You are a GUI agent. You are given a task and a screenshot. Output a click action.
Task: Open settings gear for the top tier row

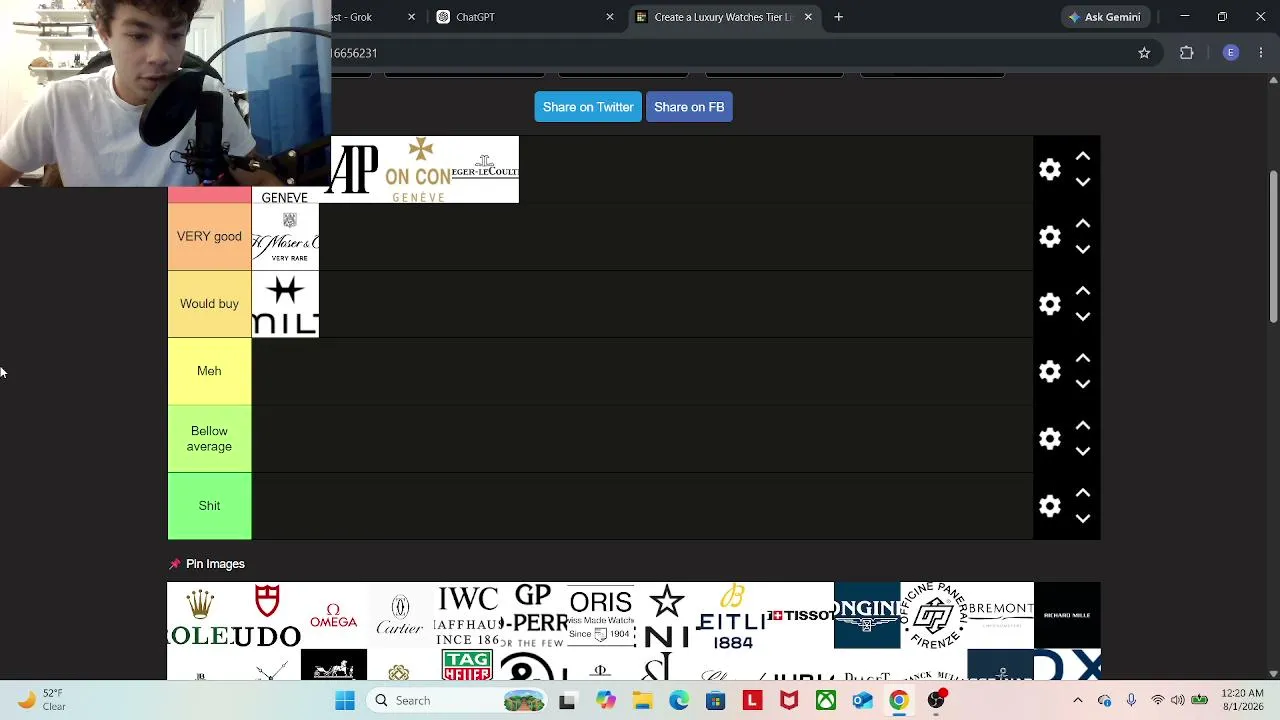click(1049, 170)
